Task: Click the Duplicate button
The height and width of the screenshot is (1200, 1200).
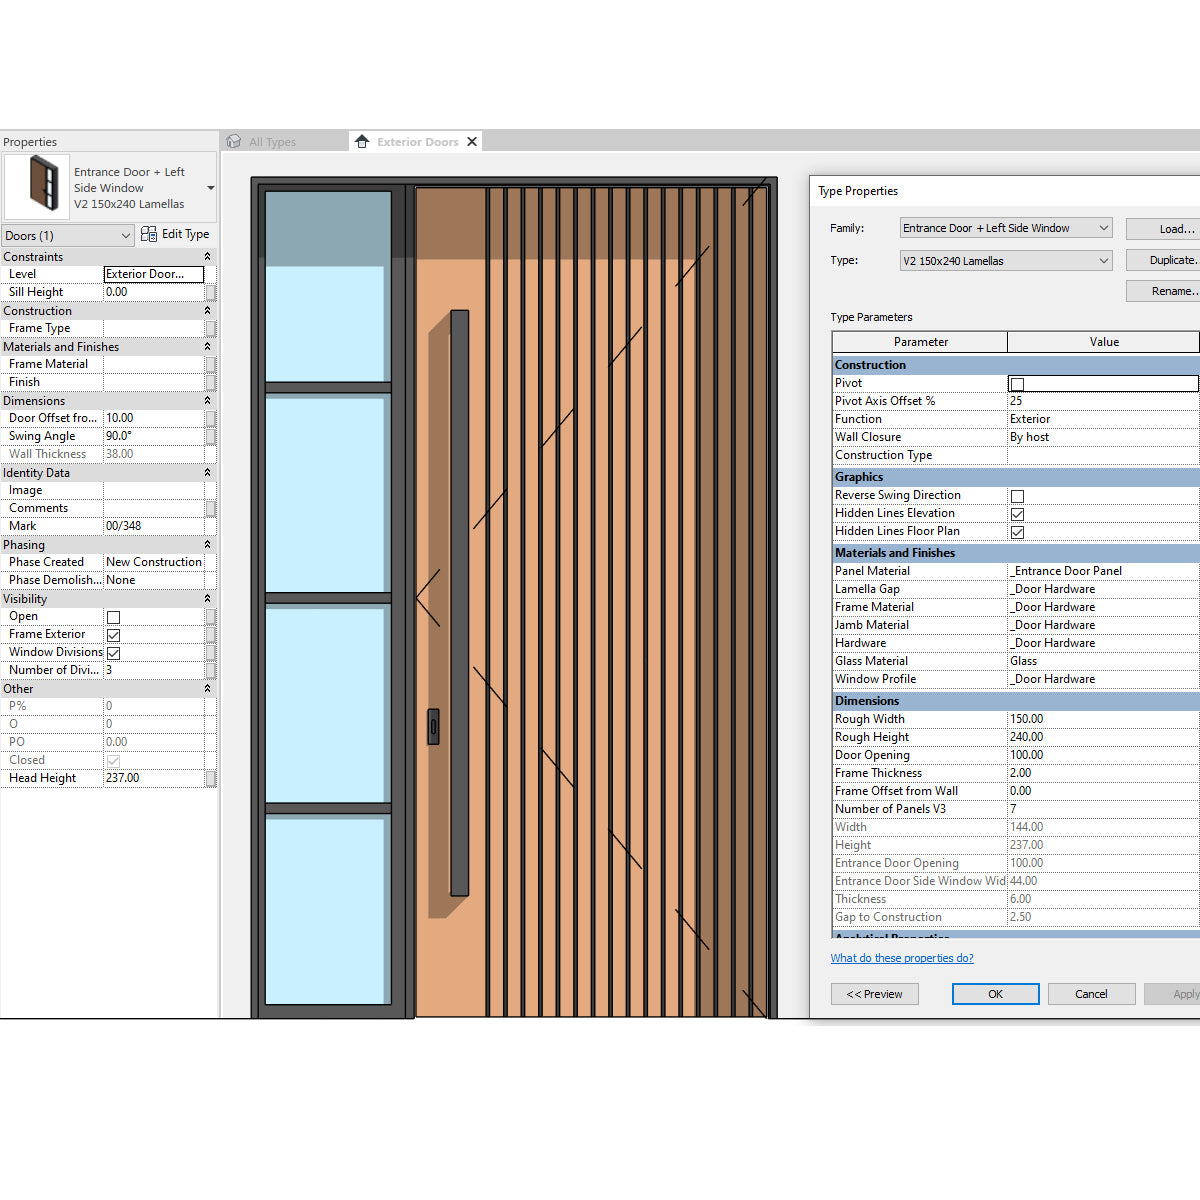Action: pos(1163,260)
